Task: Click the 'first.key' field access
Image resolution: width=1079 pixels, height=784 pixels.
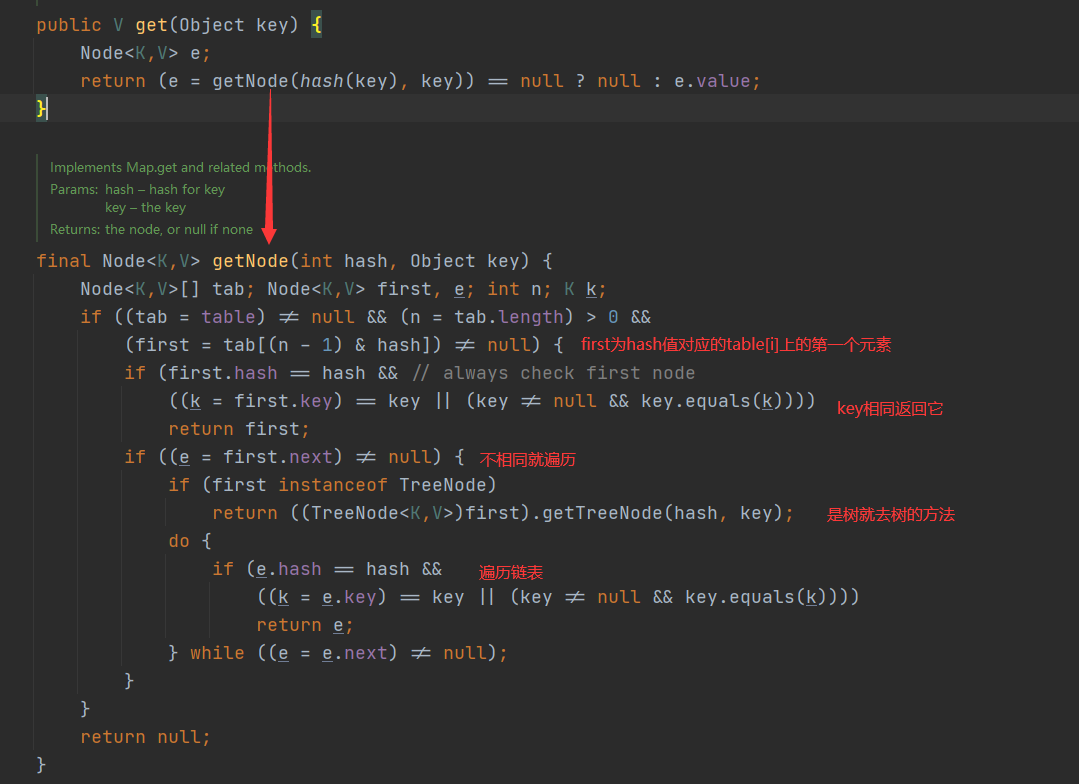Action: [x=284, y=401]
